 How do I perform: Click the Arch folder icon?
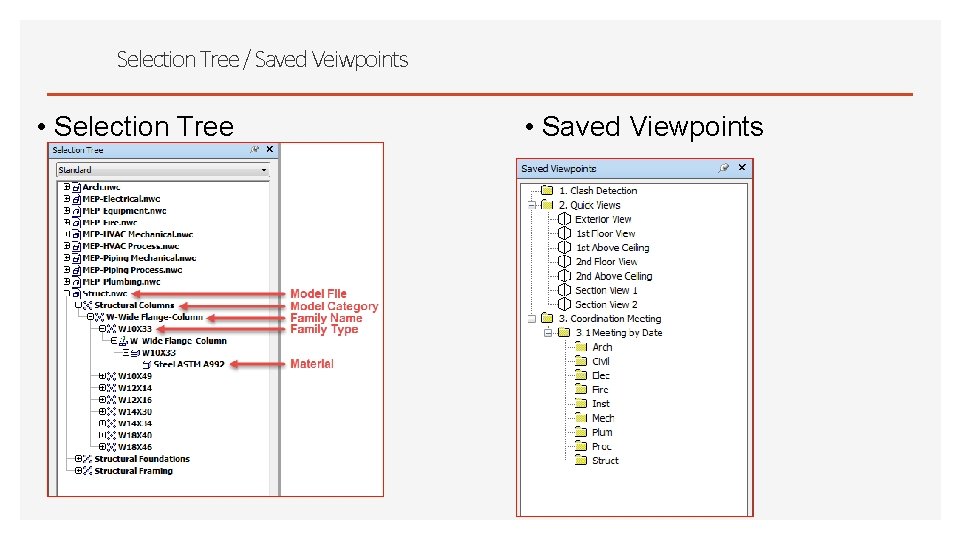coord(582,347)
